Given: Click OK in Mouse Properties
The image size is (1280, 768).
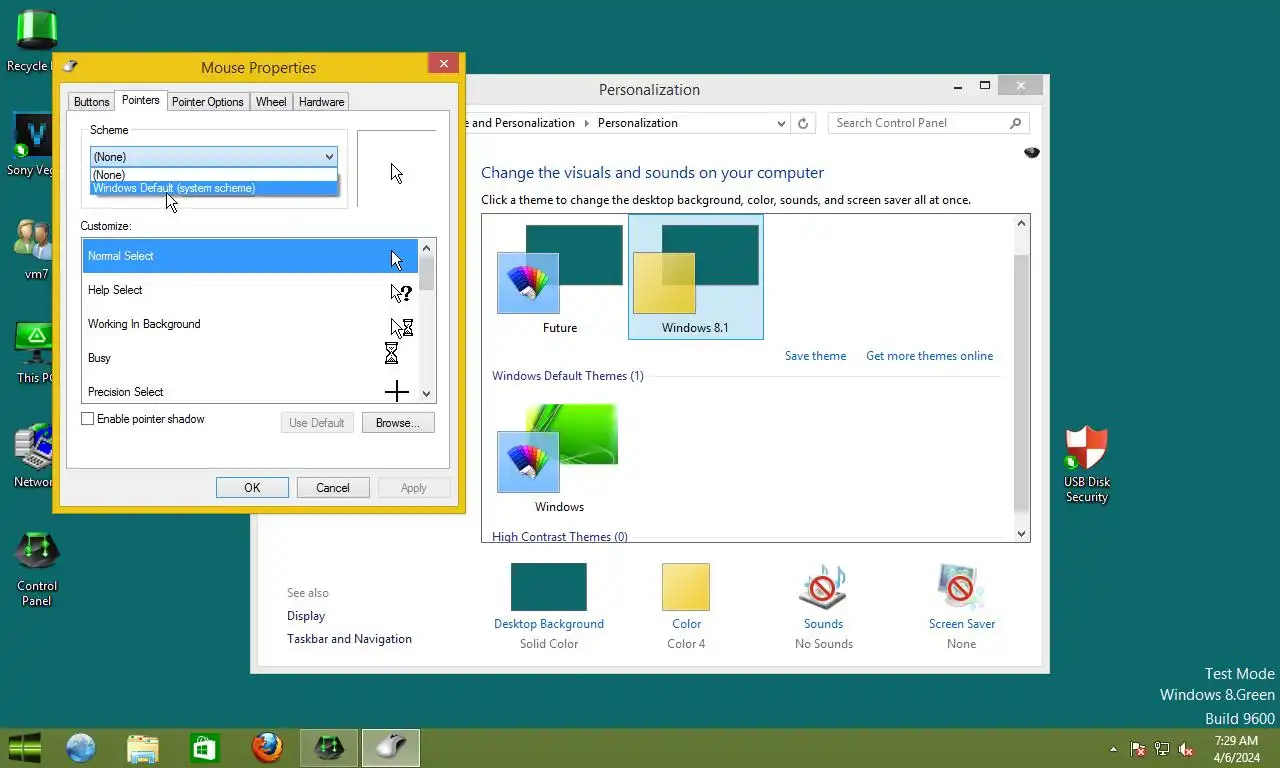Looking at the screenshot, I should point(252,488).
